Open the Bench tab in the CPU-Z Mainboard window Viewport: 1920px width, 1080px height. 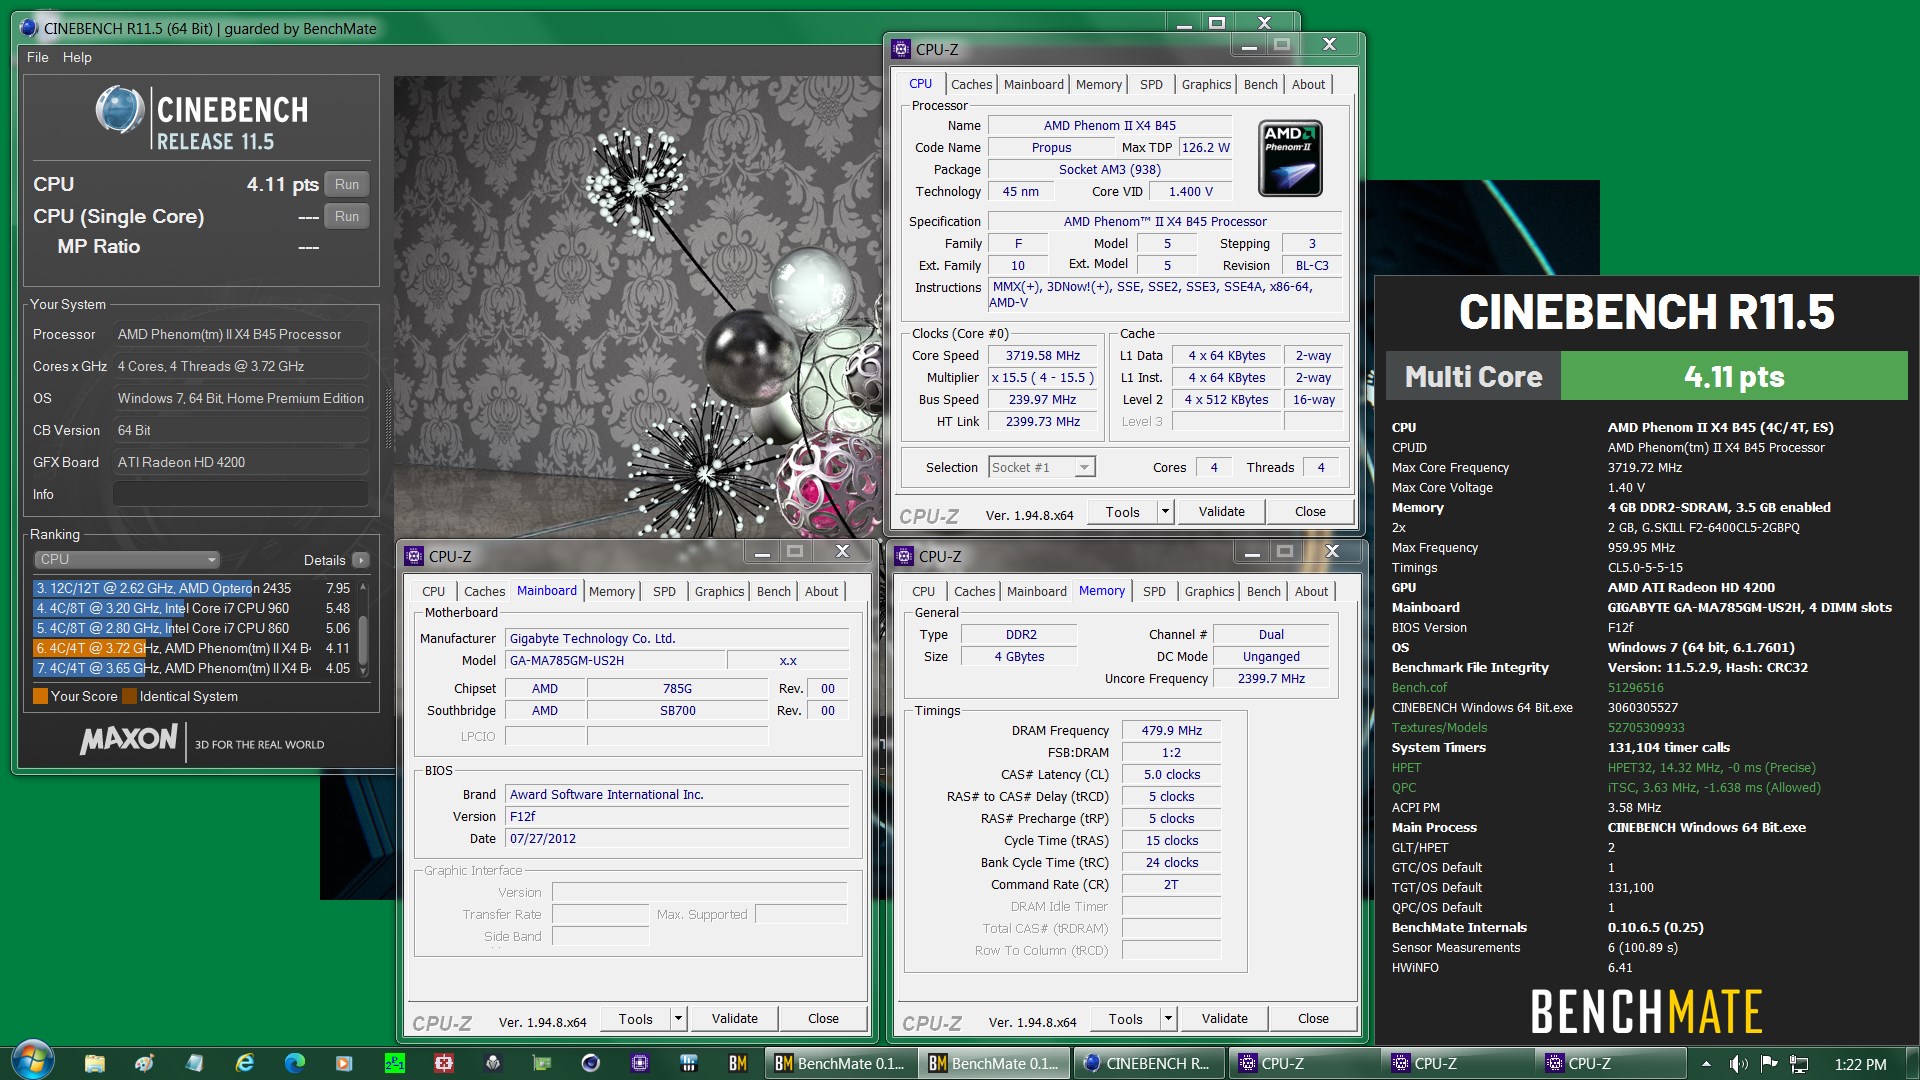click(773, 592)
